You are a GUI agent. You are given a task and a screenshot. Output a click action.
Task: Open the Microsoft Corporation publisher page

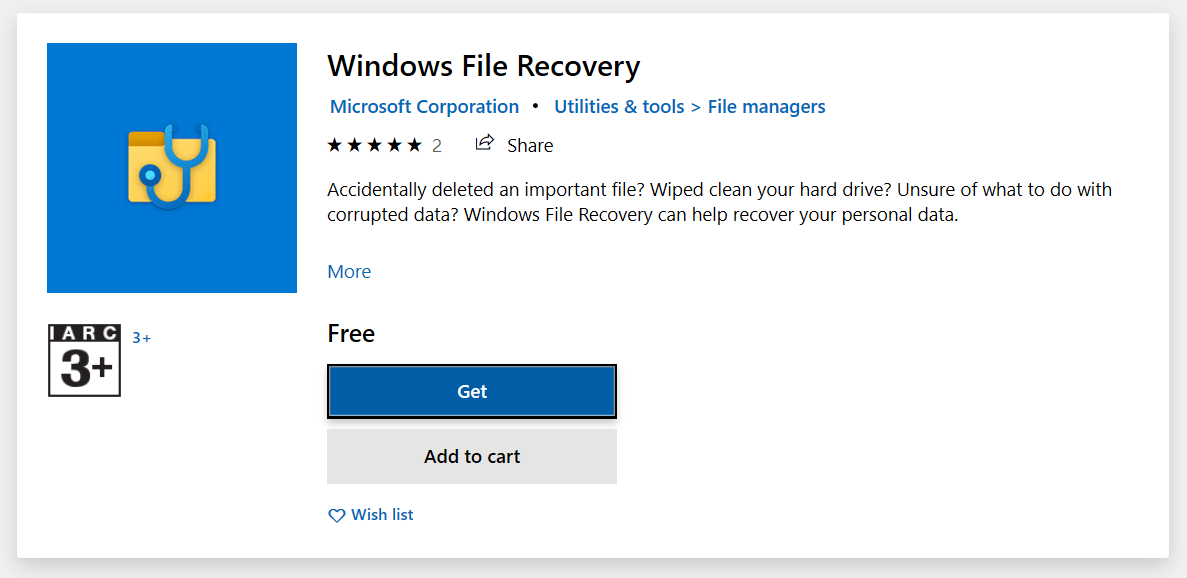coord(424,106)
